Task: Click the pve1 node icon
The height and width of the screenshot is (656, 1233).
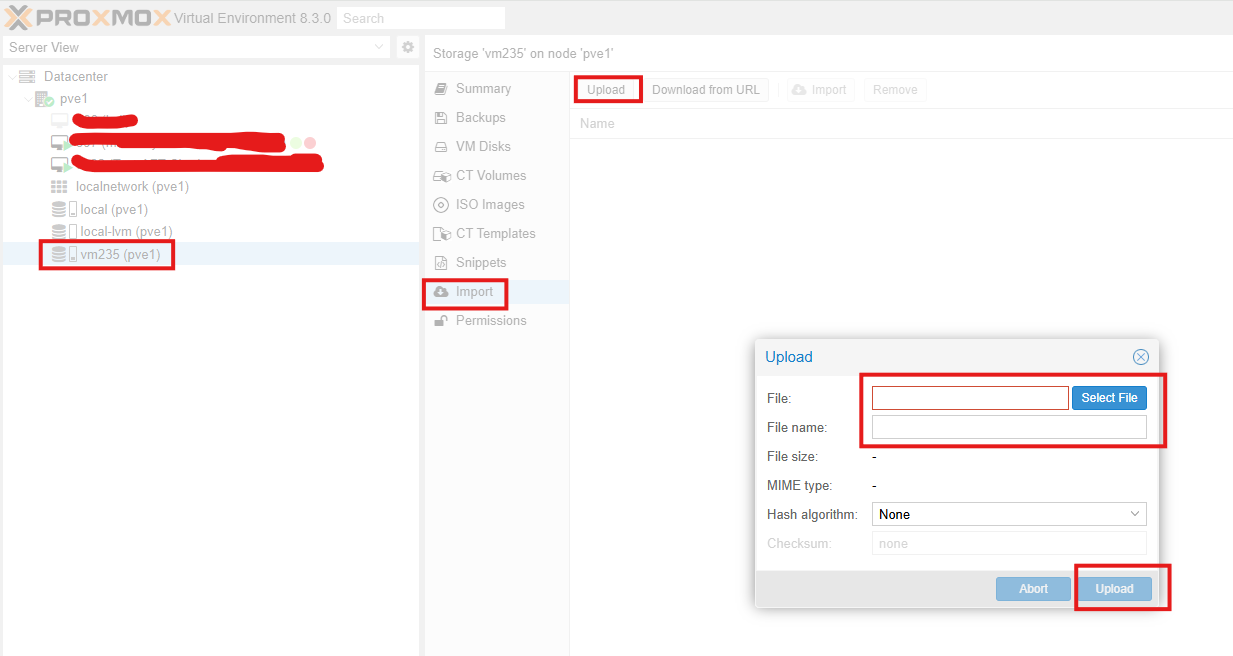Action: tap(44, 99)
